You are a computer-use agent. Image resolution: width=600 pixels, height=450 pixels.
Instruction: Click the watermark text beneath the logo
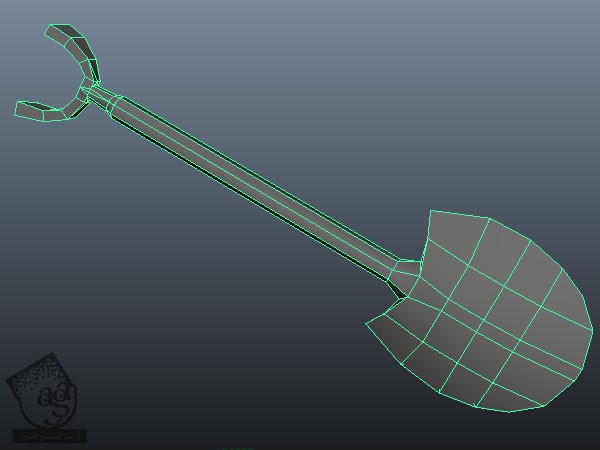50,436
